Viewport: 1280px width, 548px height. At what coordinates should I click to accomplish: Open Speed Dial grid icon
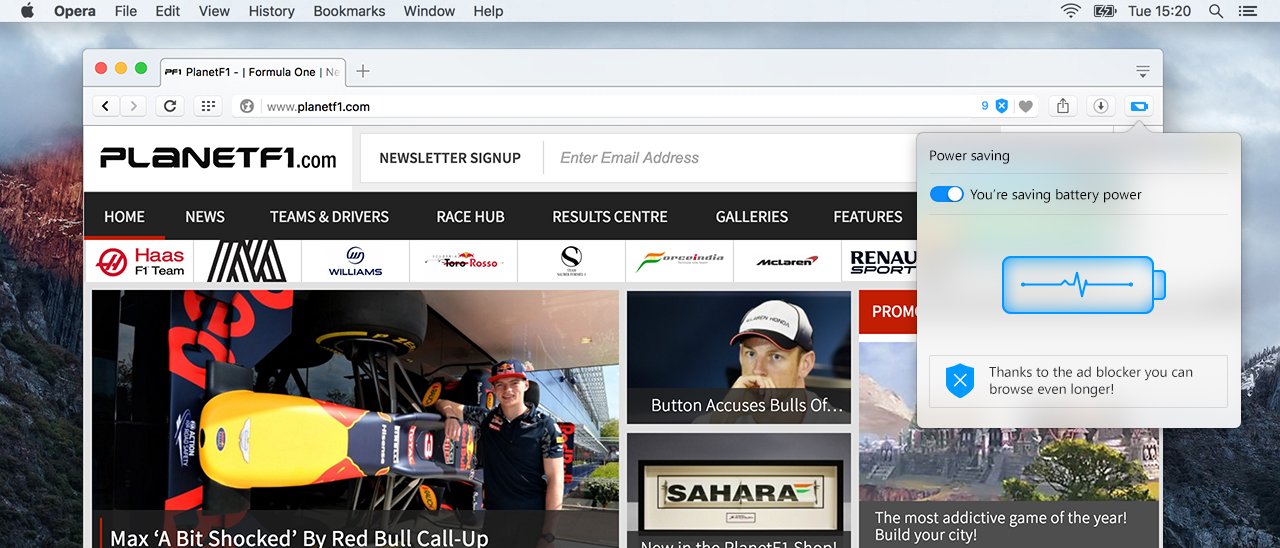pos(207,106)
